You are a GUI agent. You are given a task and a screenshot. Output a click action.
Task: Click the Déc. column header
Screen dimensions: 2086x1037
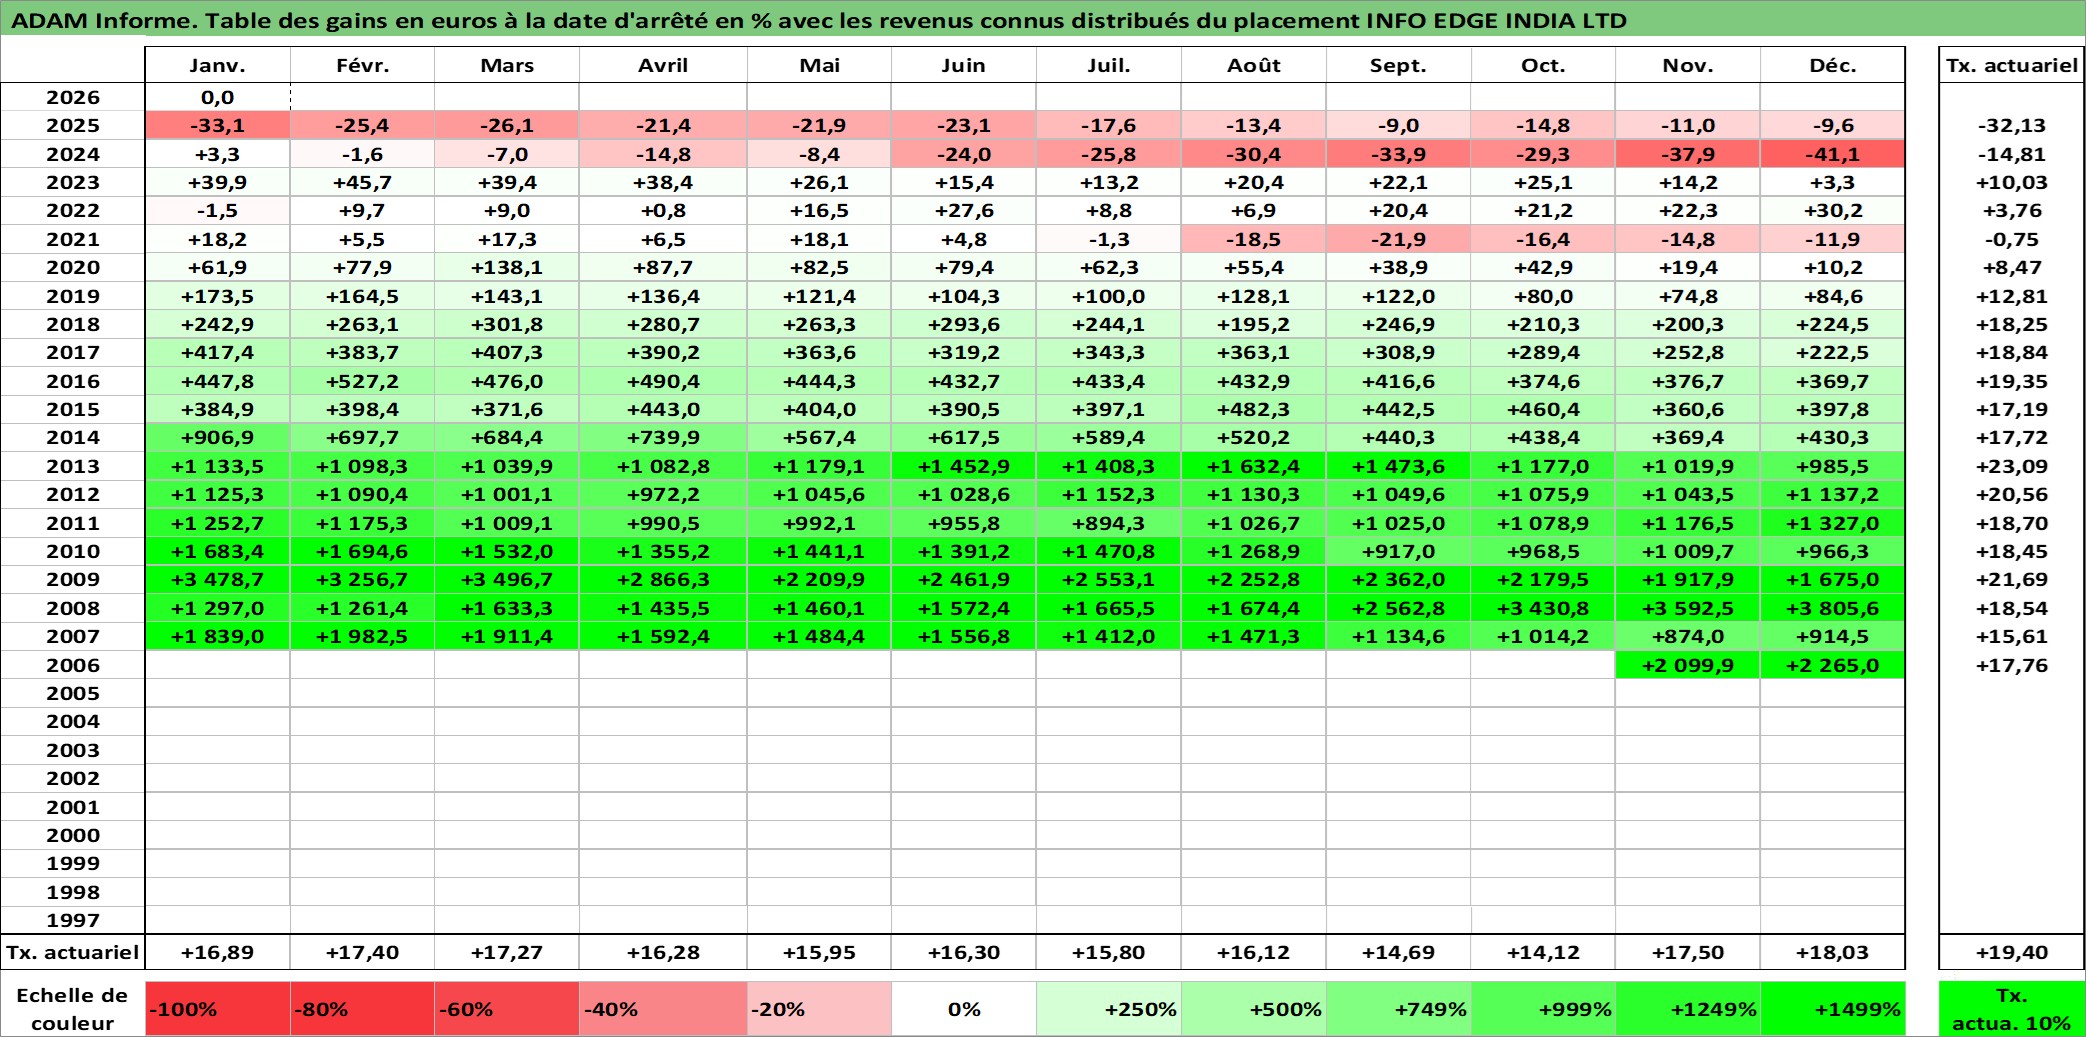(x=1833, y=65)
